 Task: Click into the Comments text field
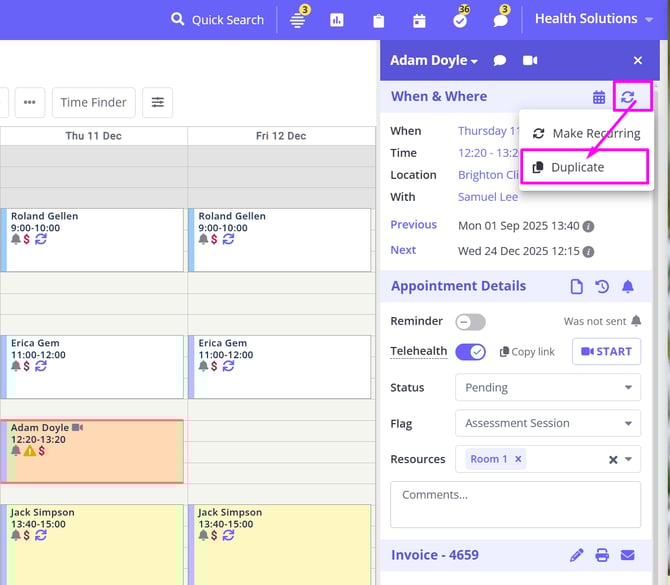515,504
